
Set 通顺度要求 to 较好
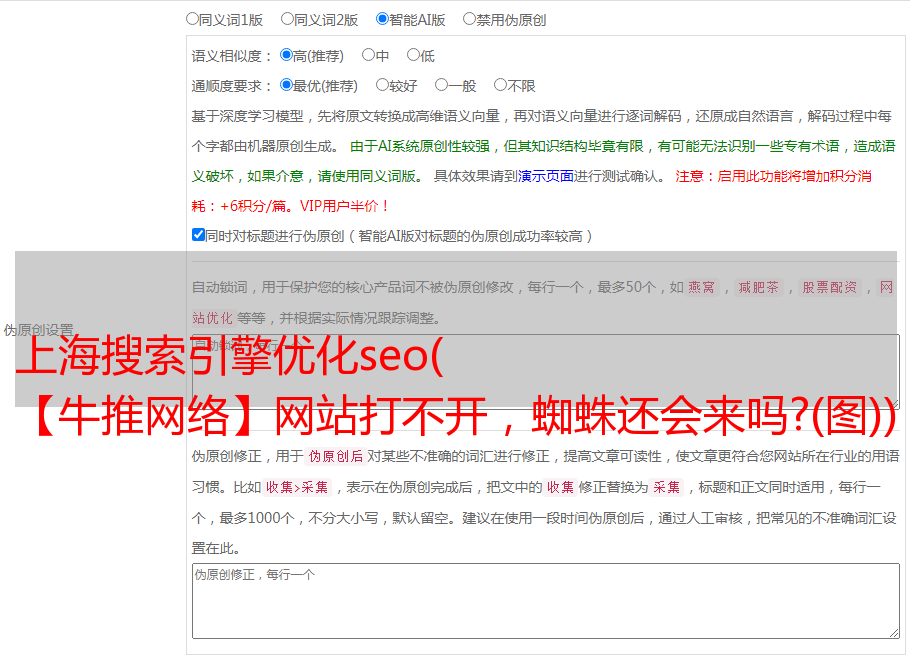(x=382, y=85)
